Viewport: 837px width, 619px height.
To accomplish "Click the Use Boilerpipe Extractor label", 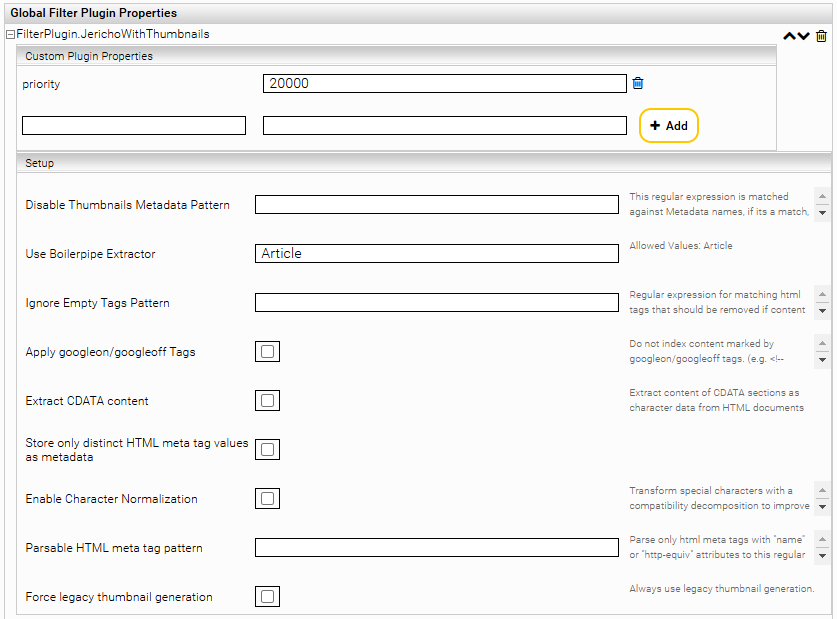I will click(90, 254).
